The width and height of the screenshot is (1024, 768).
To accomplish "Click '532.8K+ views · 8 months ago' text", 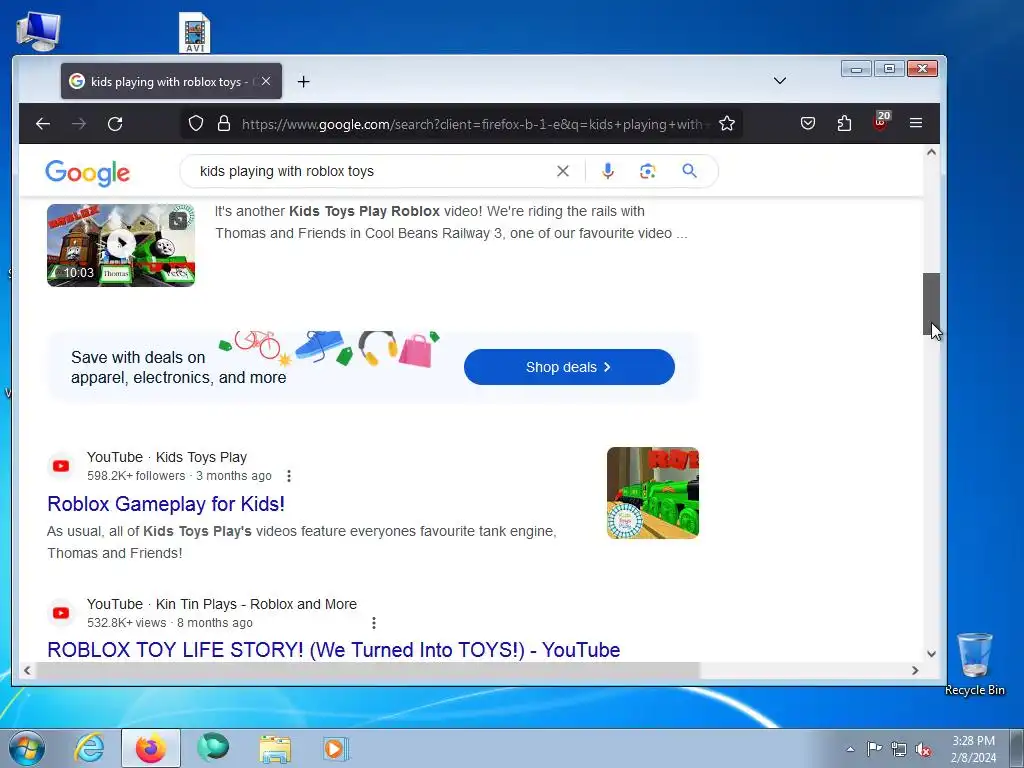I will 170,623.
